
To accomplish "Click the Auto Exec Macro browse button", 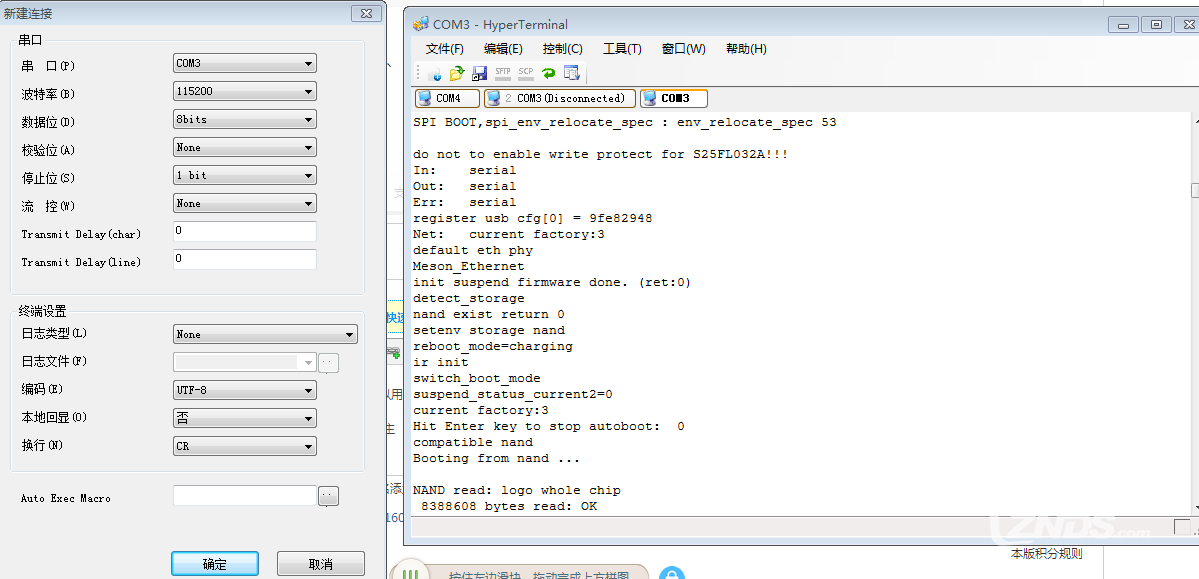I will (x=329, y=497).
